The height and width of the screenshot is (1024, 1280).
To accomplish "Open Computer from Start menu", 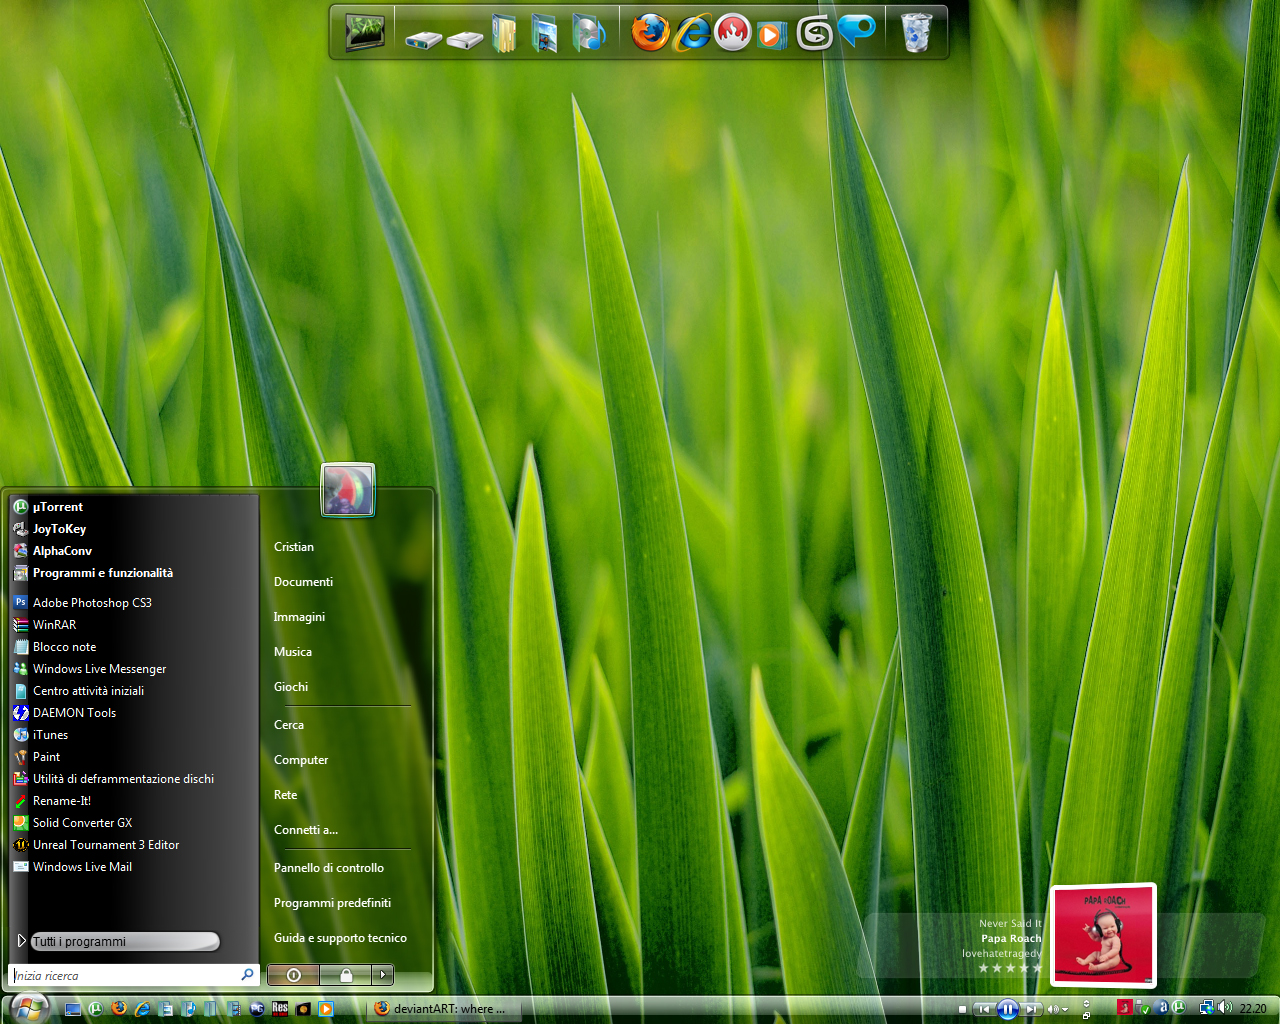I will (x=301, y=760).
